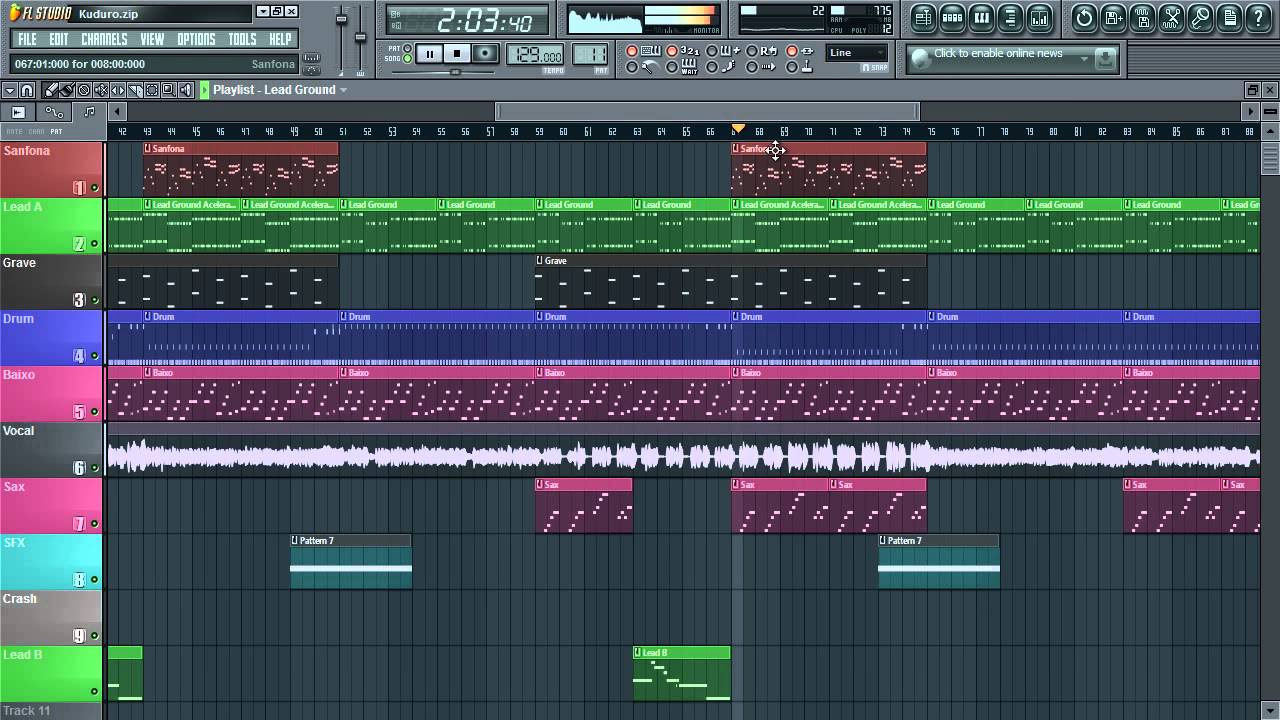Open the project info icon

pyautogui.click(x=1229, y=17)
